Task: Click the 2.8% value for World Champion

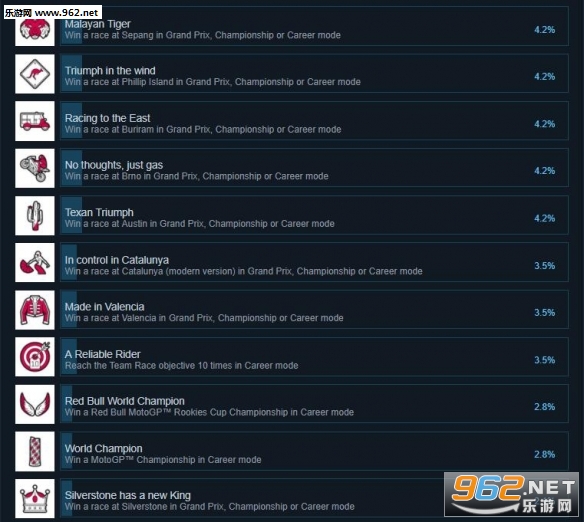Action: coord(545,454)
